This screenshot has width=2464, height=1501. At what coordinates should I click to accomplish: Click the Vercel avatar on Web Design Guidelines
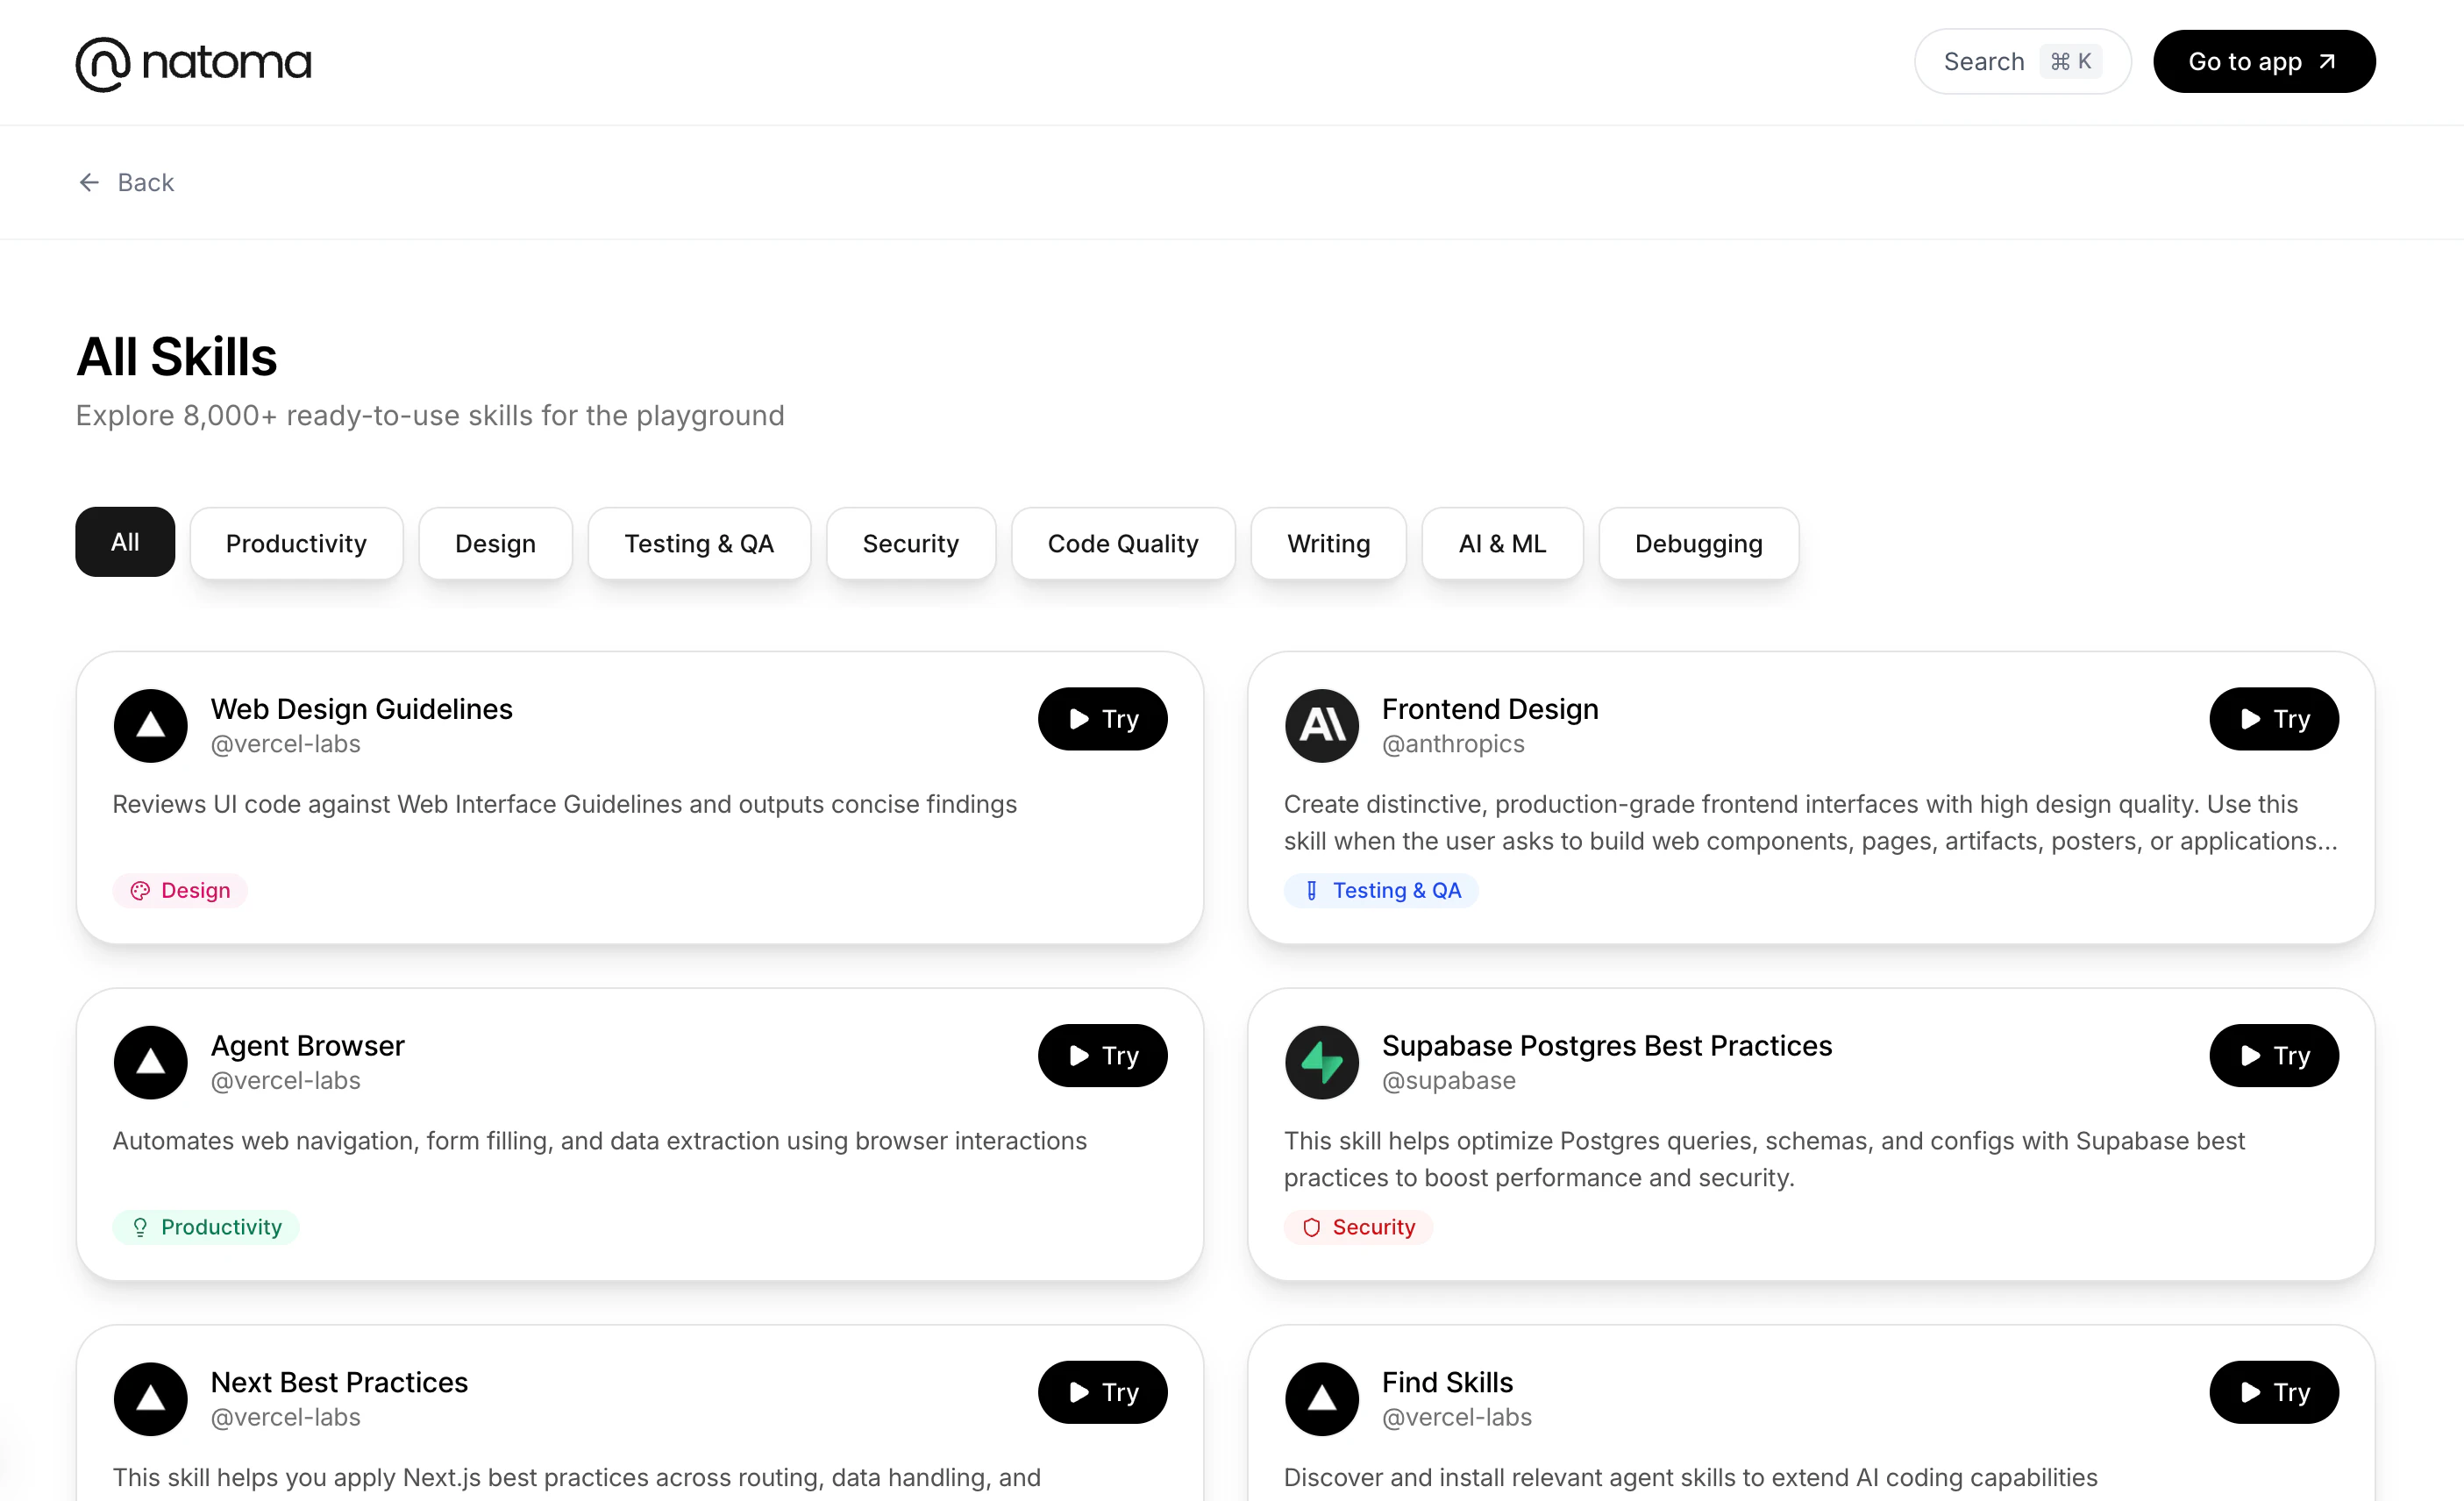tap(150, 725)
